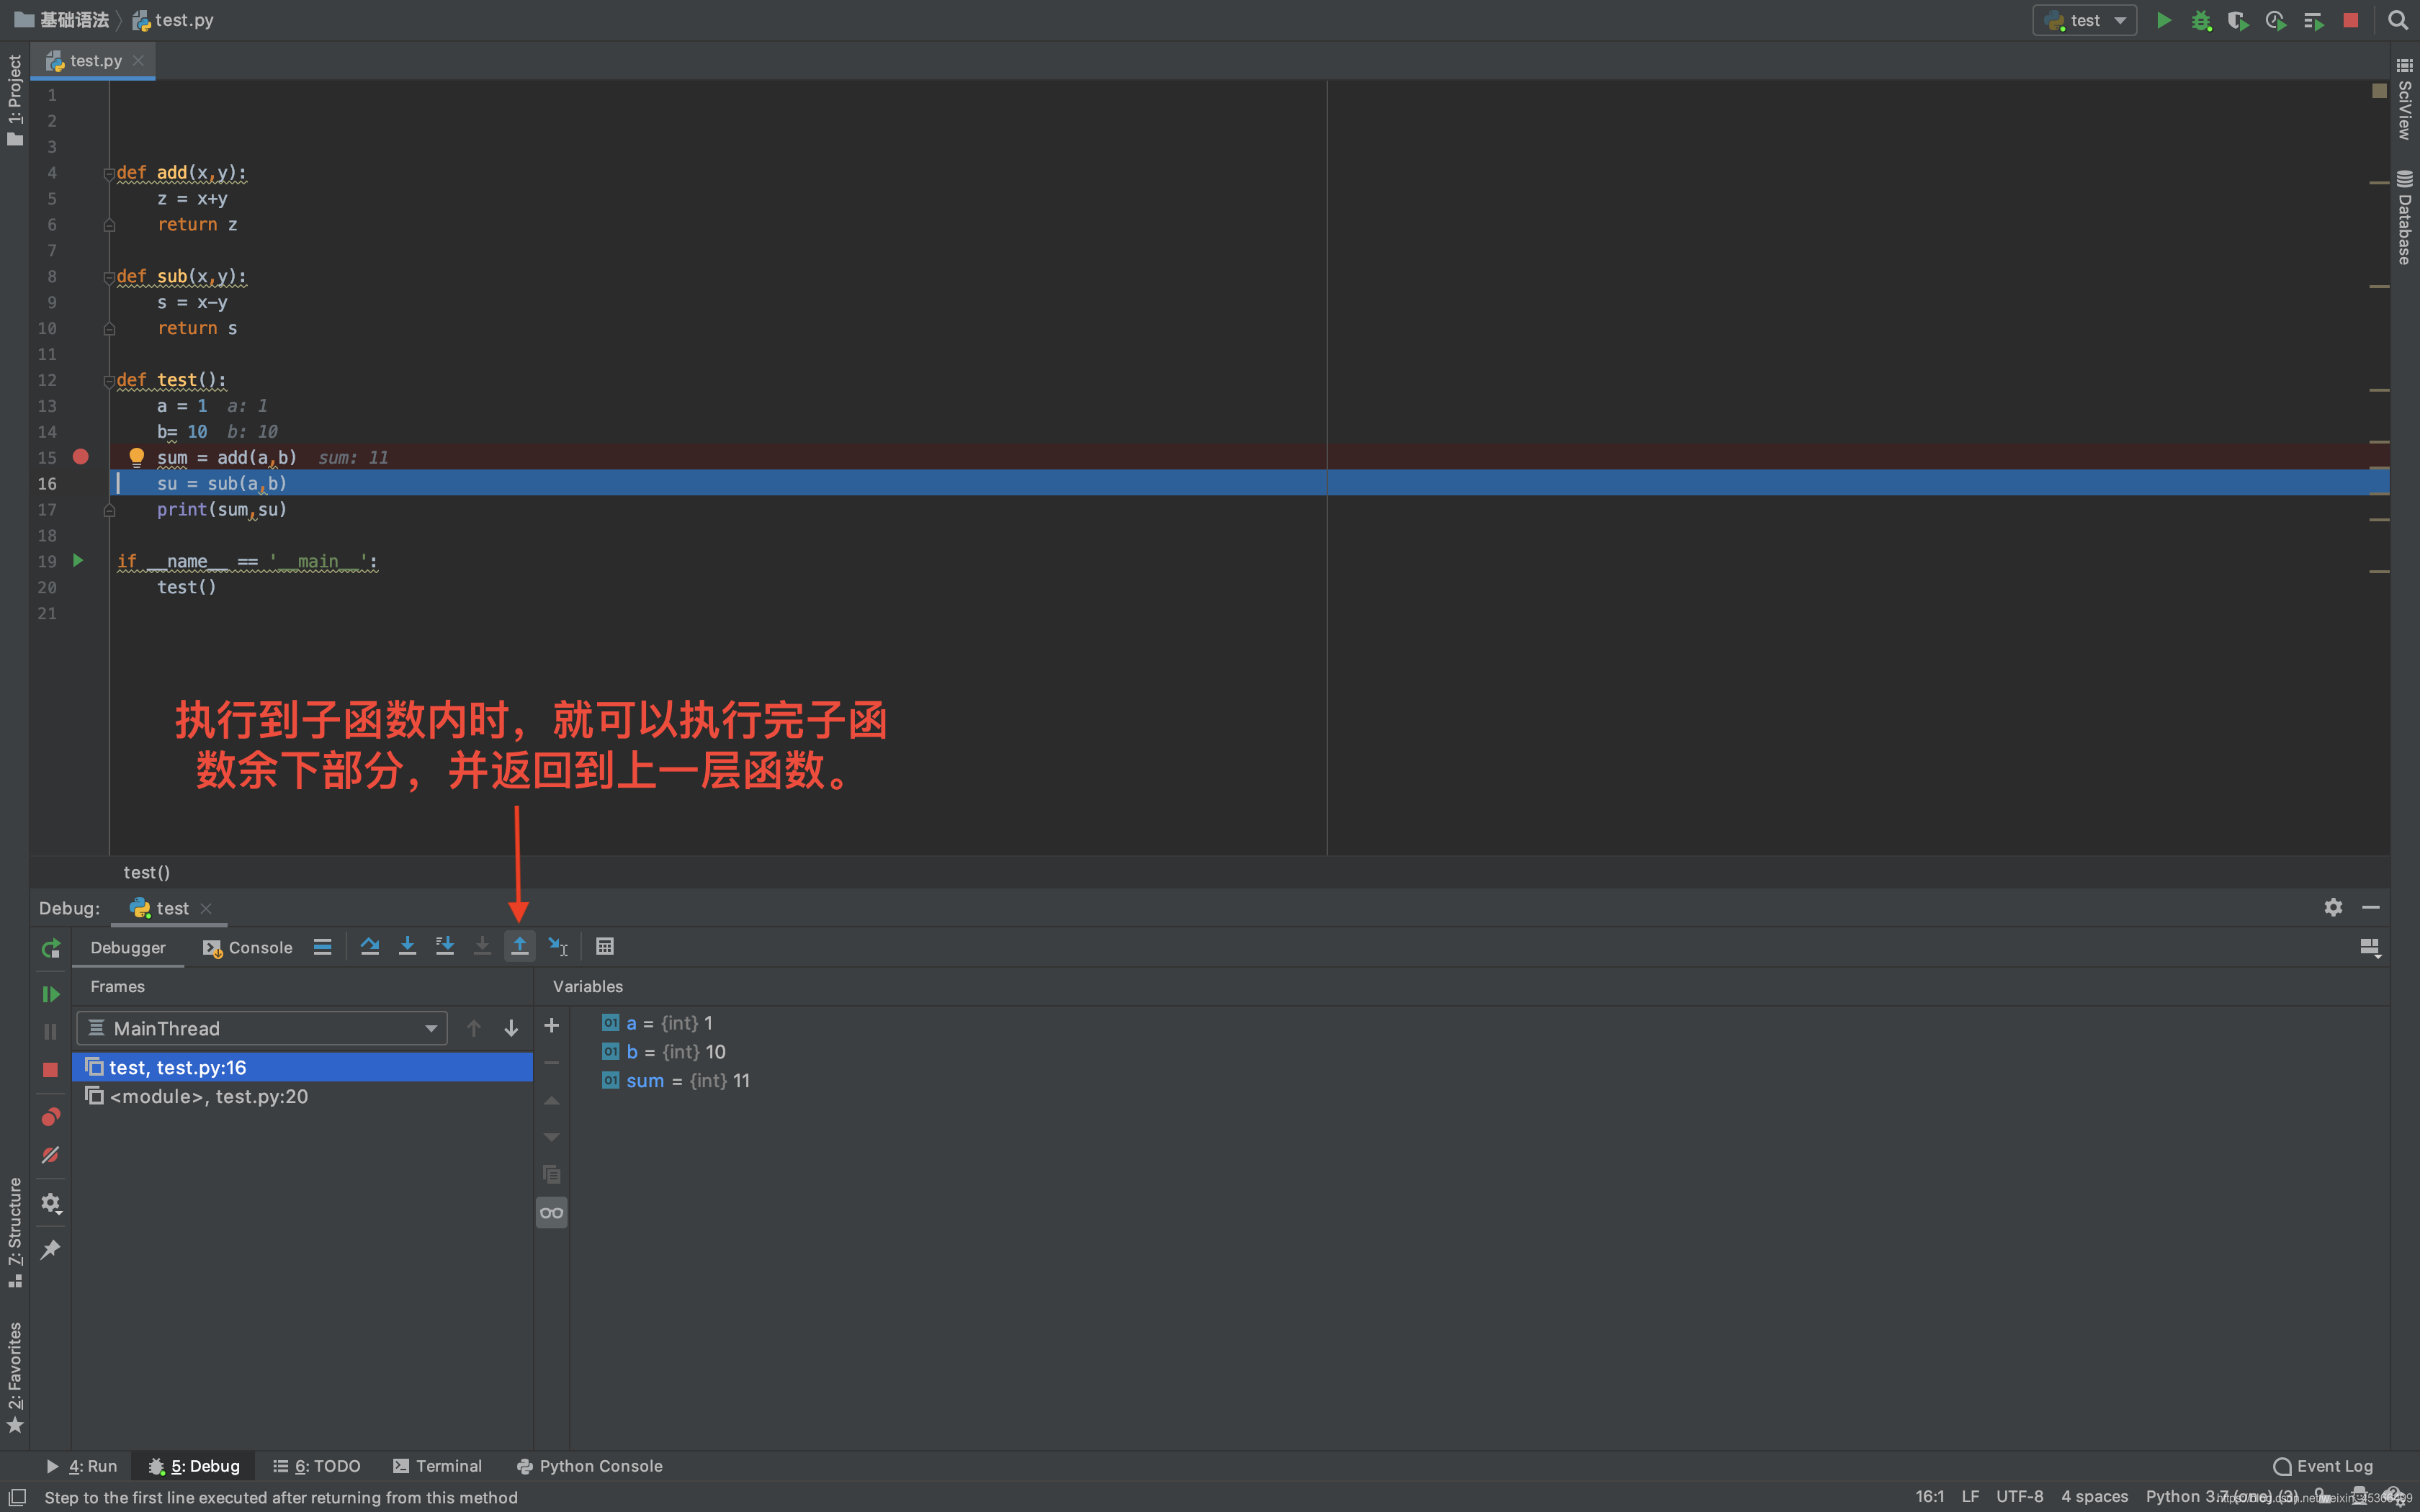Toggle the Show Watches glasses icon
Viewport: 2420px width, 1512px height.
(552, 1213)
